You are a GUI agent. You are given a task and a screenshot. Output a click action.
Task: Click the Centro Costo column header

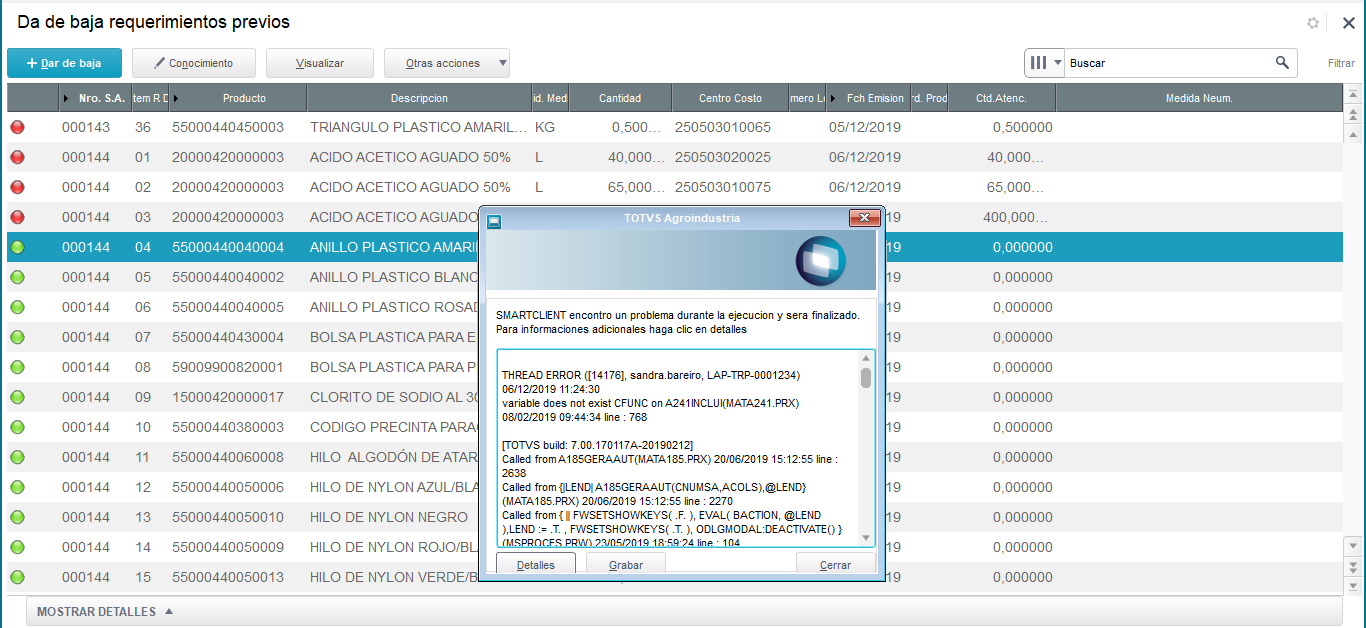tap(730, 98)
